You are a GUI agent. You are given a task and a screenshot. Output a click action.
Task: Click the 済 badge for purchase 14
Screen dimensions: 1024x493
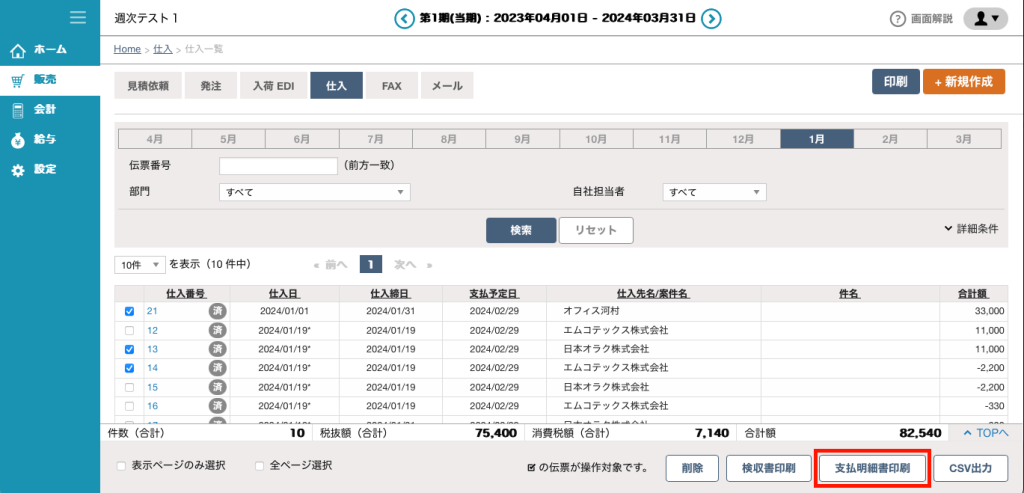click(x=217, y=368)
